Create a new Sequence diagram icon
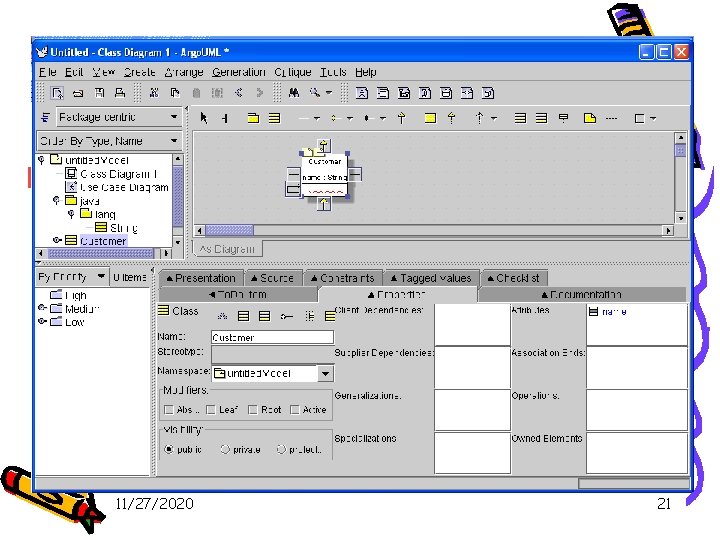This screenshot has width=720, height=540. [404, 93]
